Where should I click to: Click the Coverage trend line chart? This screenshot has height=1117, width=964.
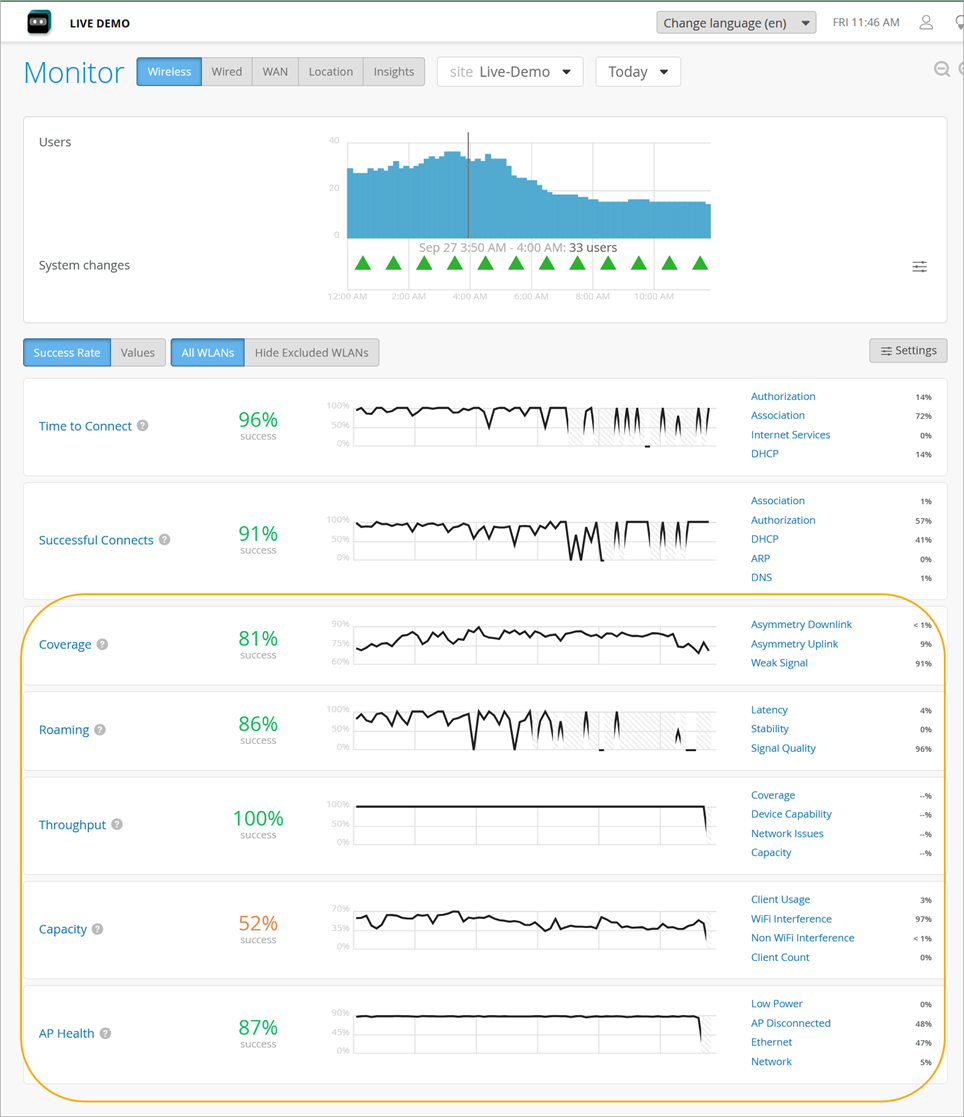534,643
